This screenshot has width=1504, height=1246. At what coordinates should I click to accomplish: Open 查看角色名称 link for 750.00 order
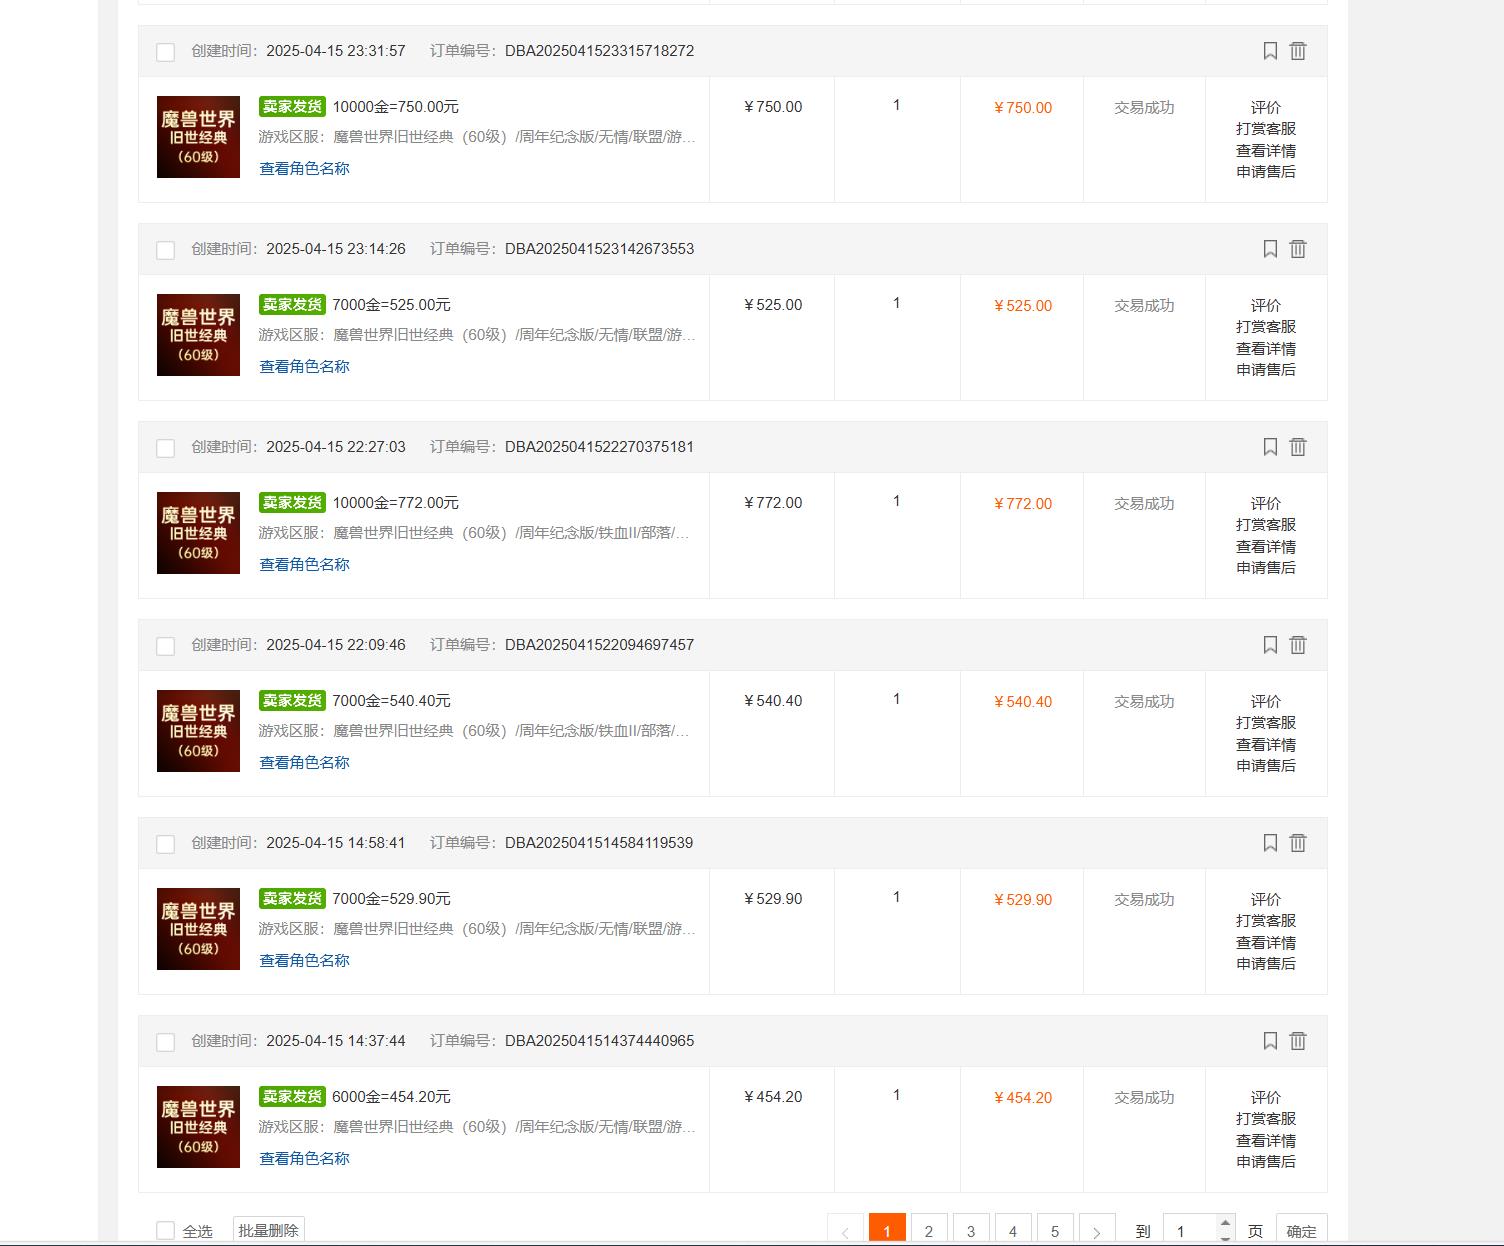(304, 169)
